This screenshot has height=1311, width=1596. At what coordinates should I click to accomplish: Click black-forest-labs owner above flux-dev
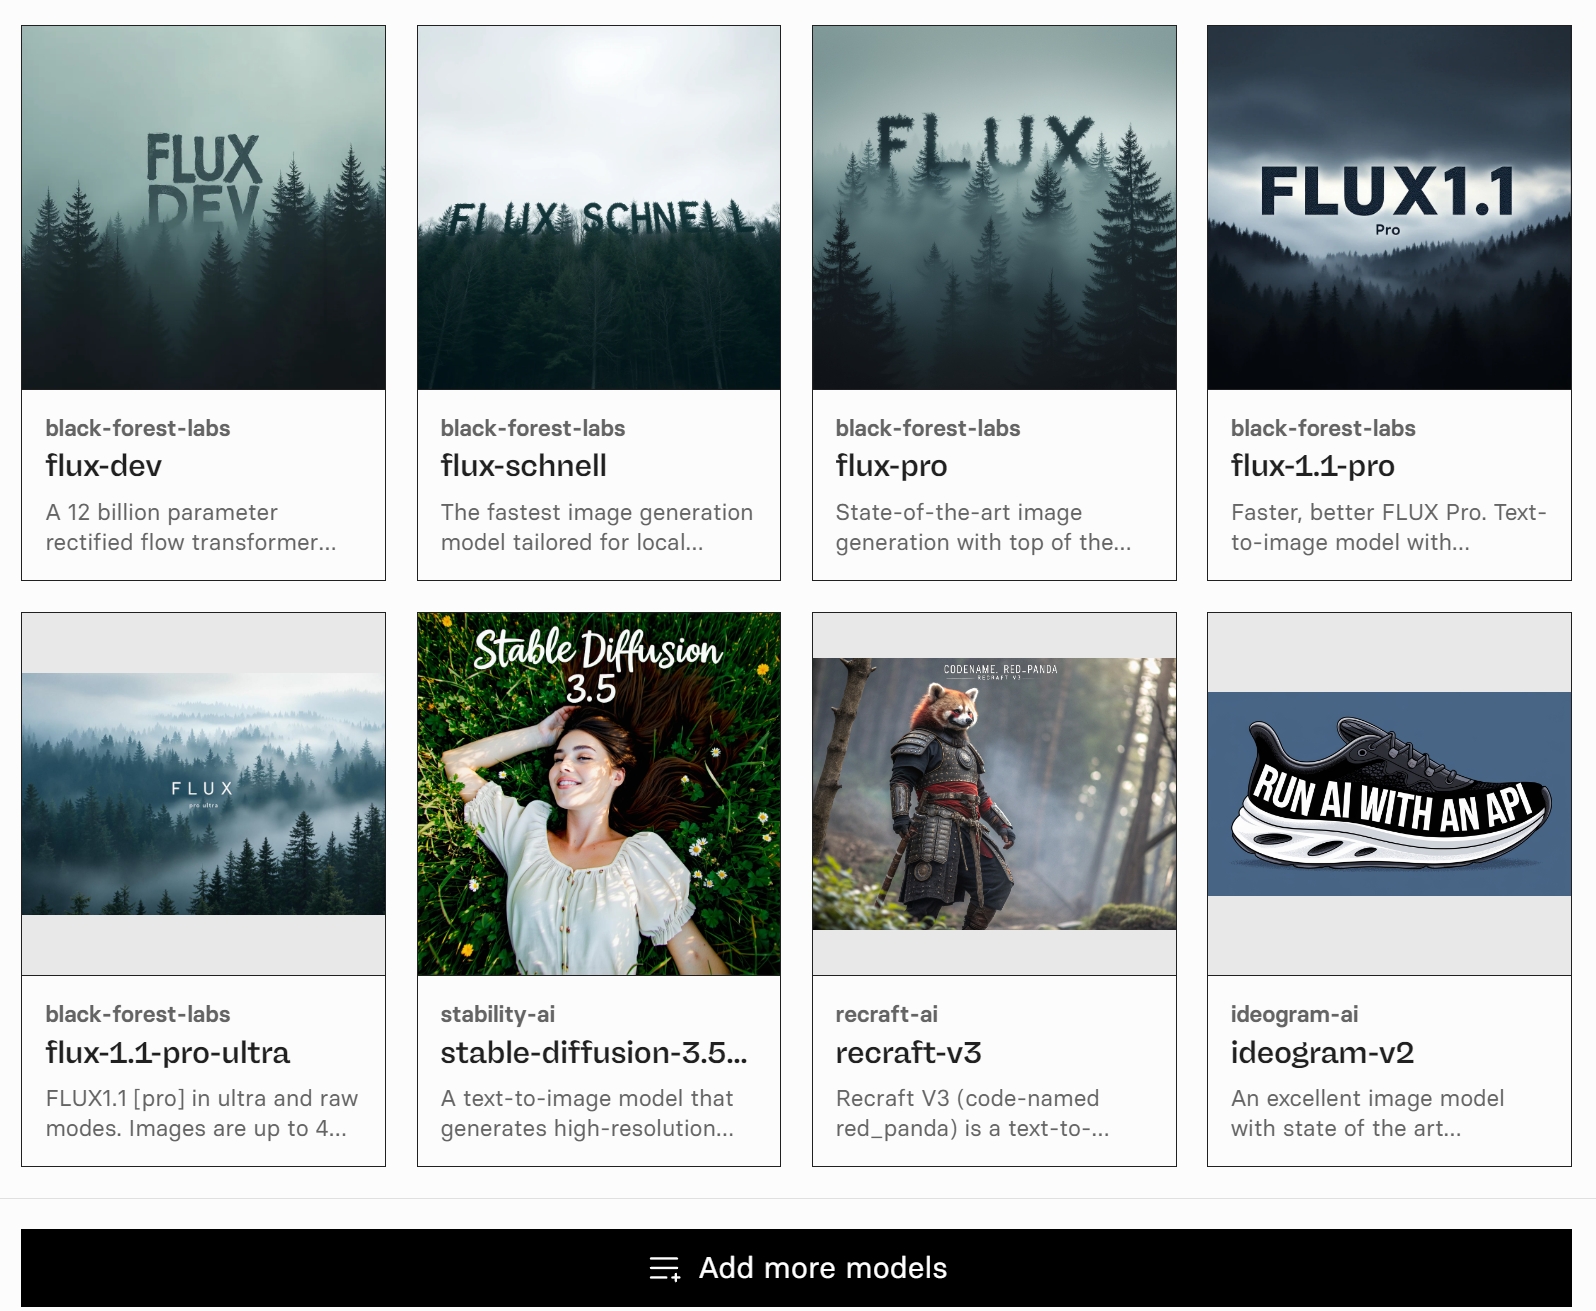tap(138, 428)
